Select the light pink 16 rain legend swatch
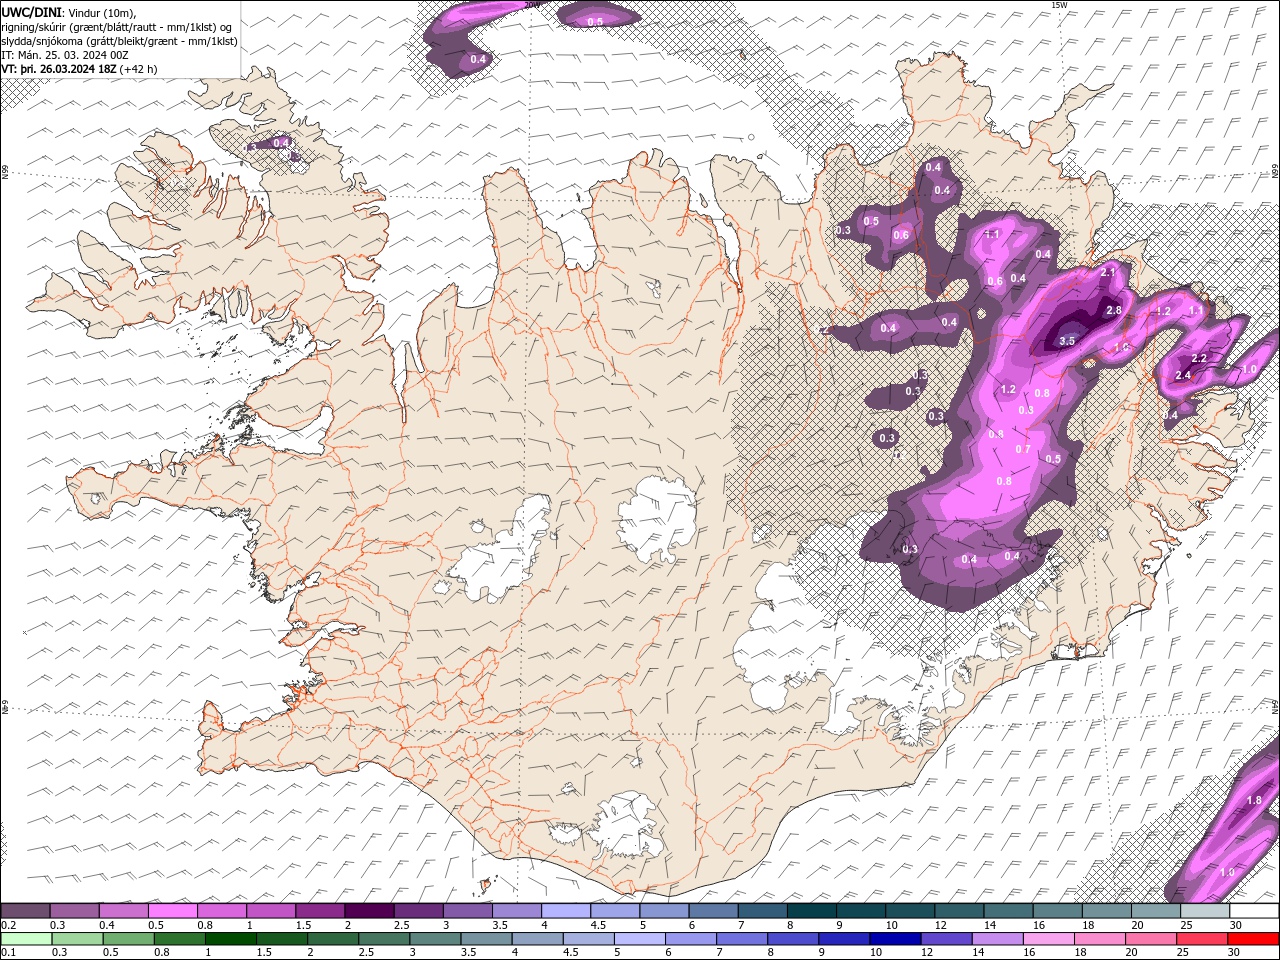1280x960 pixels. coord(1049,938)
